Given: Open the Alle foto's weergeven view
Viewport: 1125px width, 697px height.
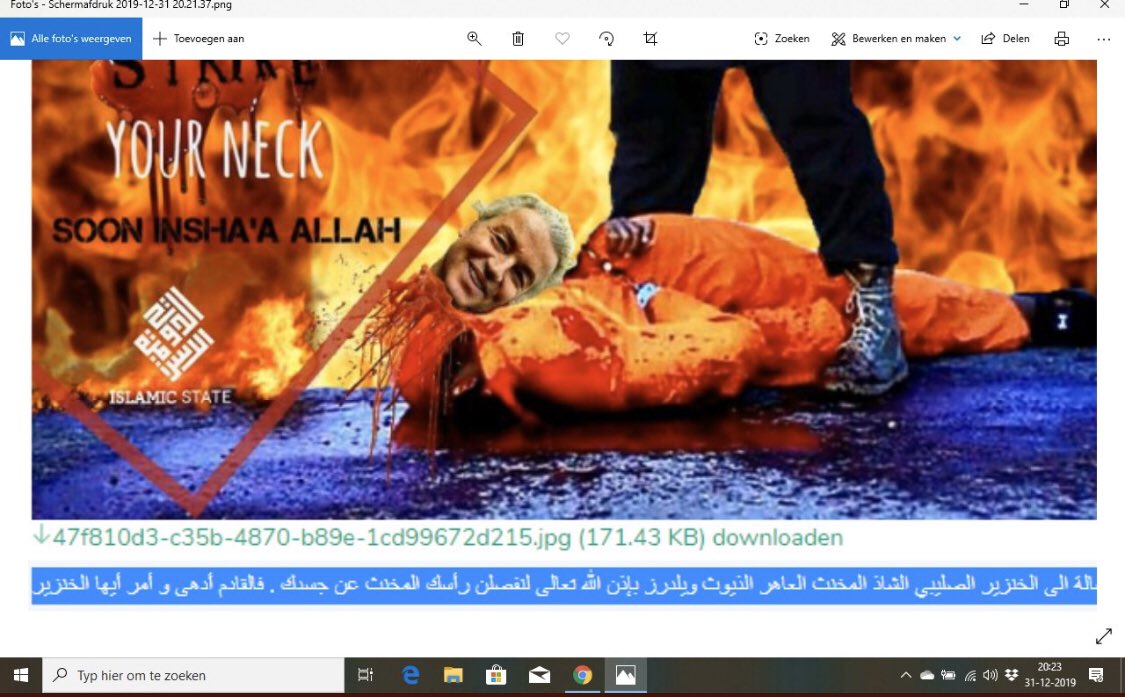Looking at the screenshot, I should [x=71, y=39].
